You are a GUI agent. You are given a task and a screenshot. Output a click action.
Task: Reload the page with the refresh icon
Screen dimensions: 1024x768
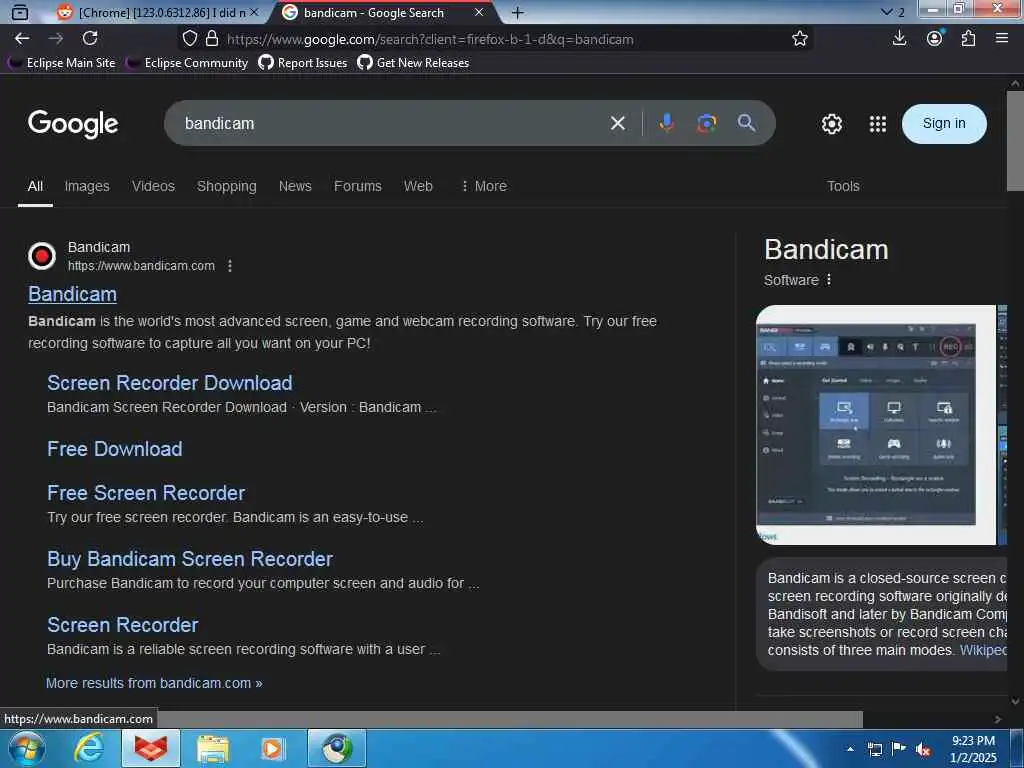pos(90,39)
